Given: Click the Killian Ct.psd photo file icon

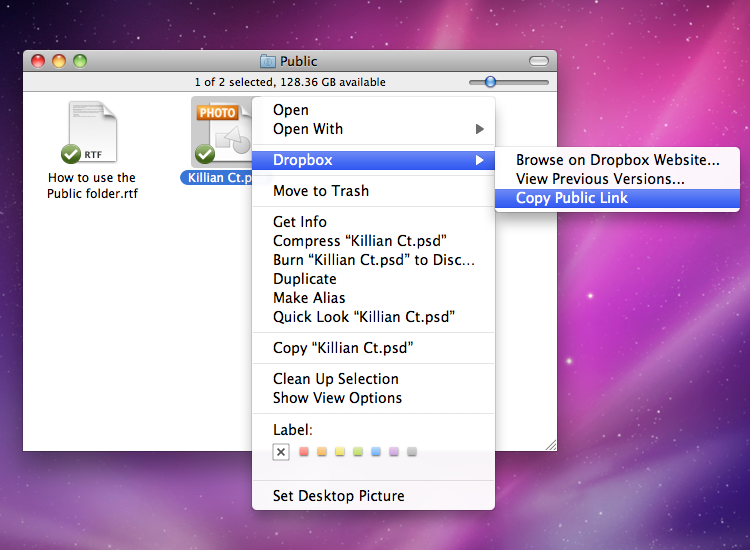Looking at the screenshot, I should [x=220, y=133].
